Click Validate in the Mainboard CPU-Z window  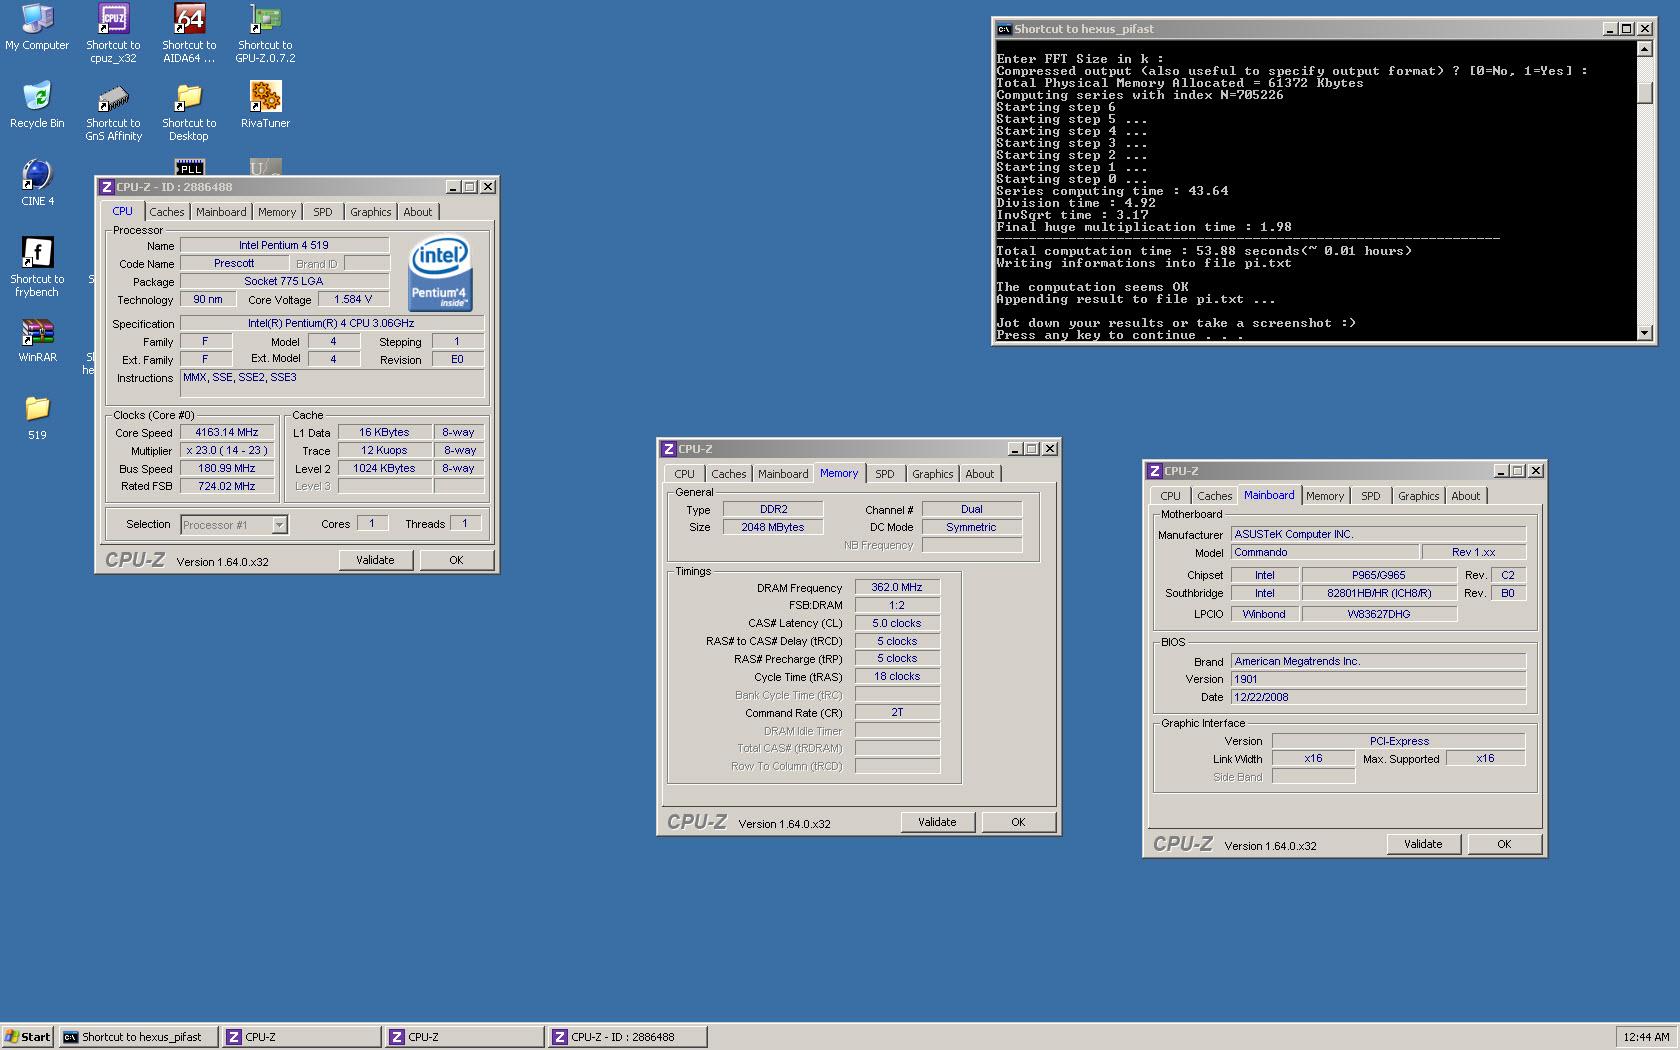[1423, 844]
